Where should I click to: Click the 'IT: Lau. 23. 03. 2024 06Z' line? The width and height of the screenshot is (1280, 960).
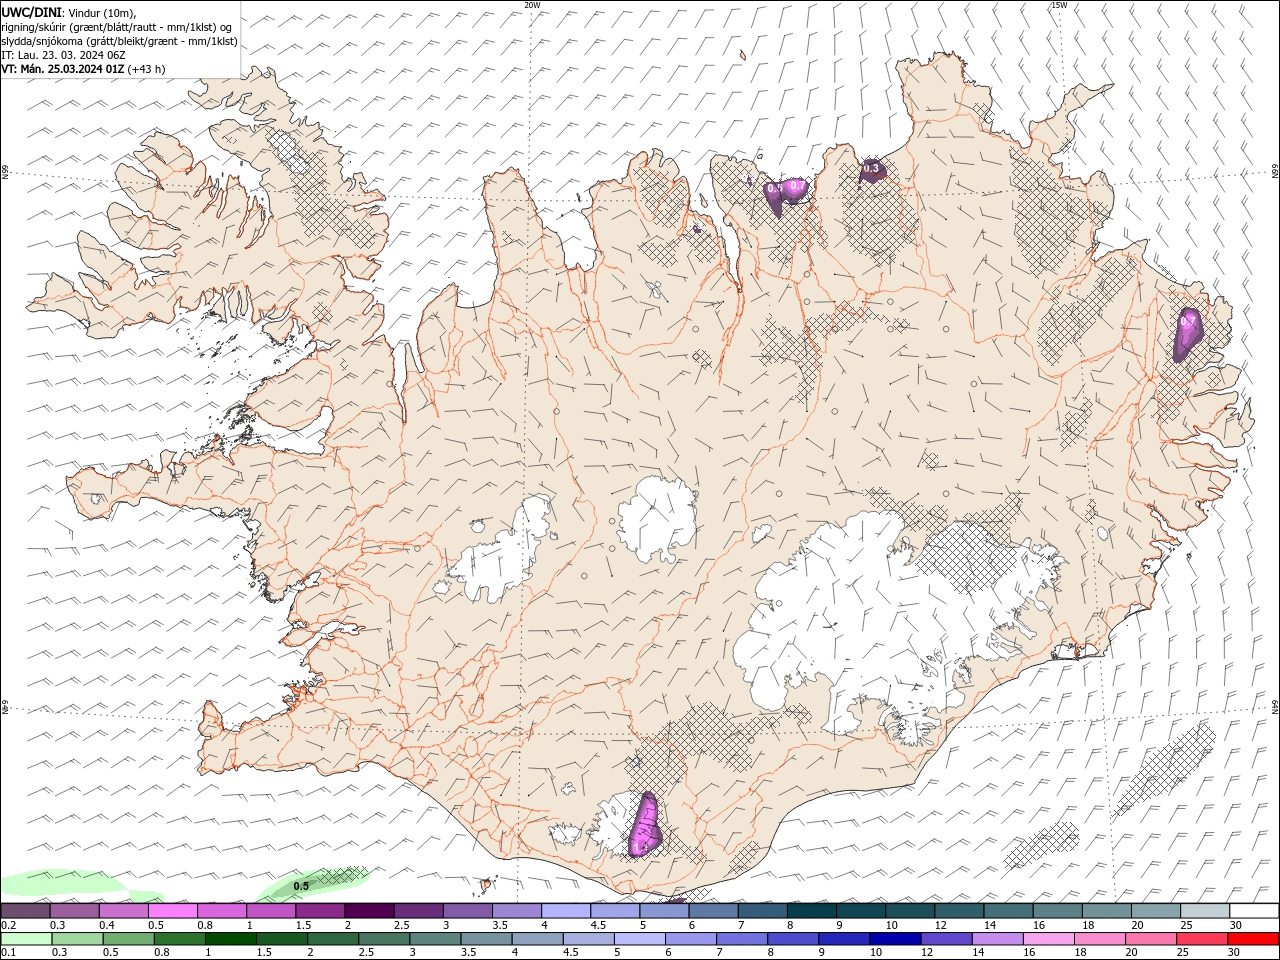click(64, 55)
